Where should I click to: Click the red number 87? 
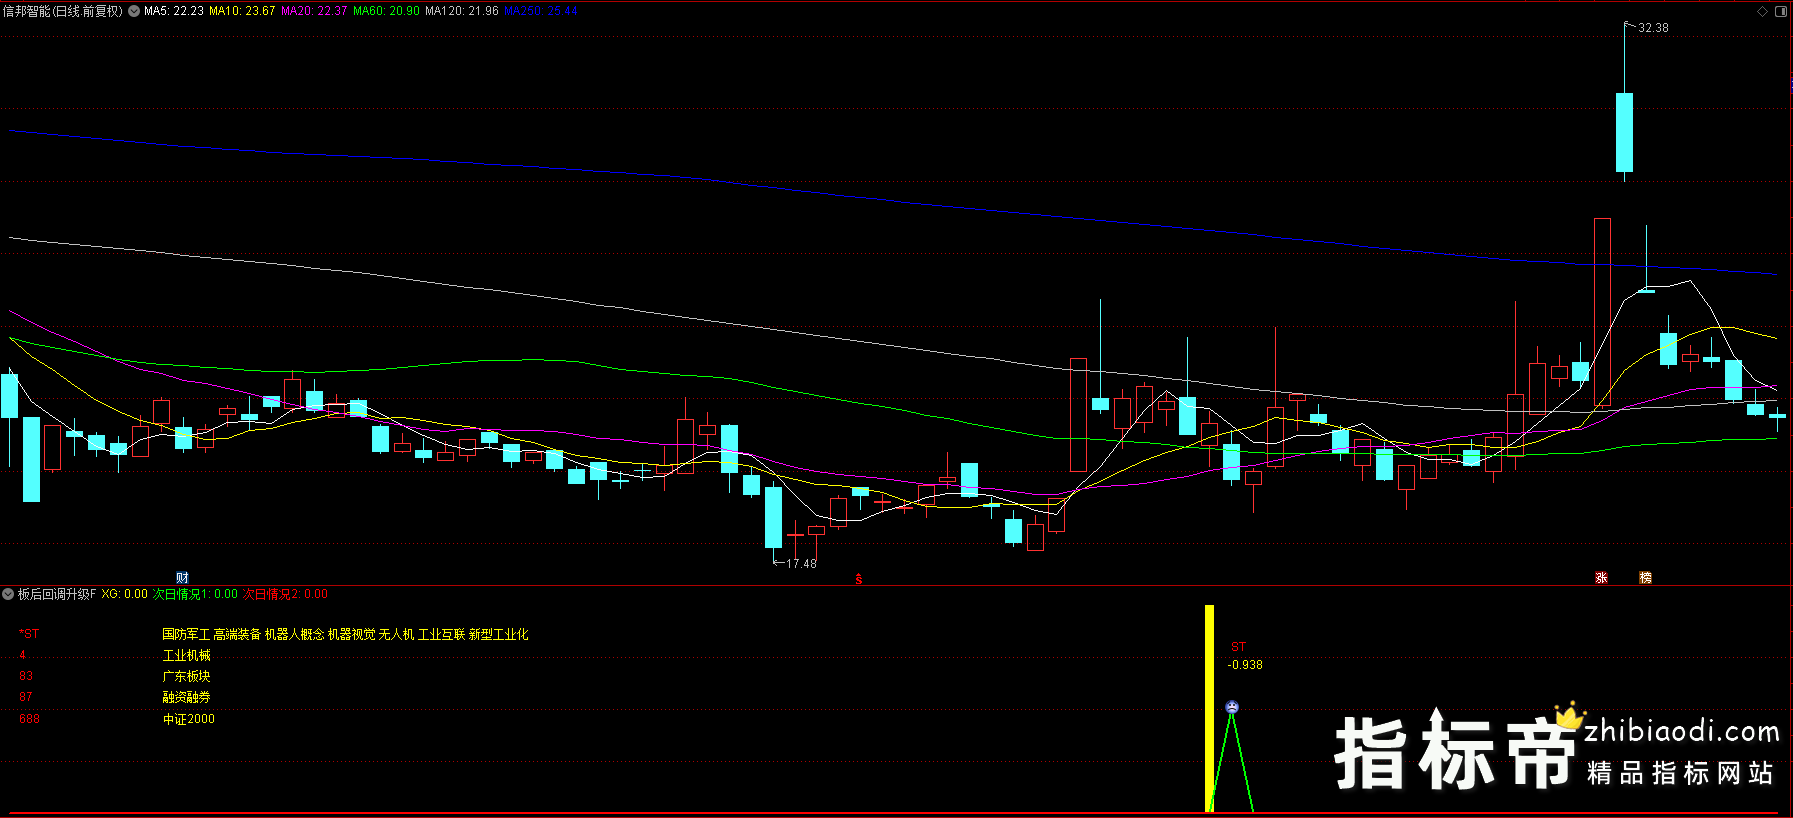pos(26,697)
